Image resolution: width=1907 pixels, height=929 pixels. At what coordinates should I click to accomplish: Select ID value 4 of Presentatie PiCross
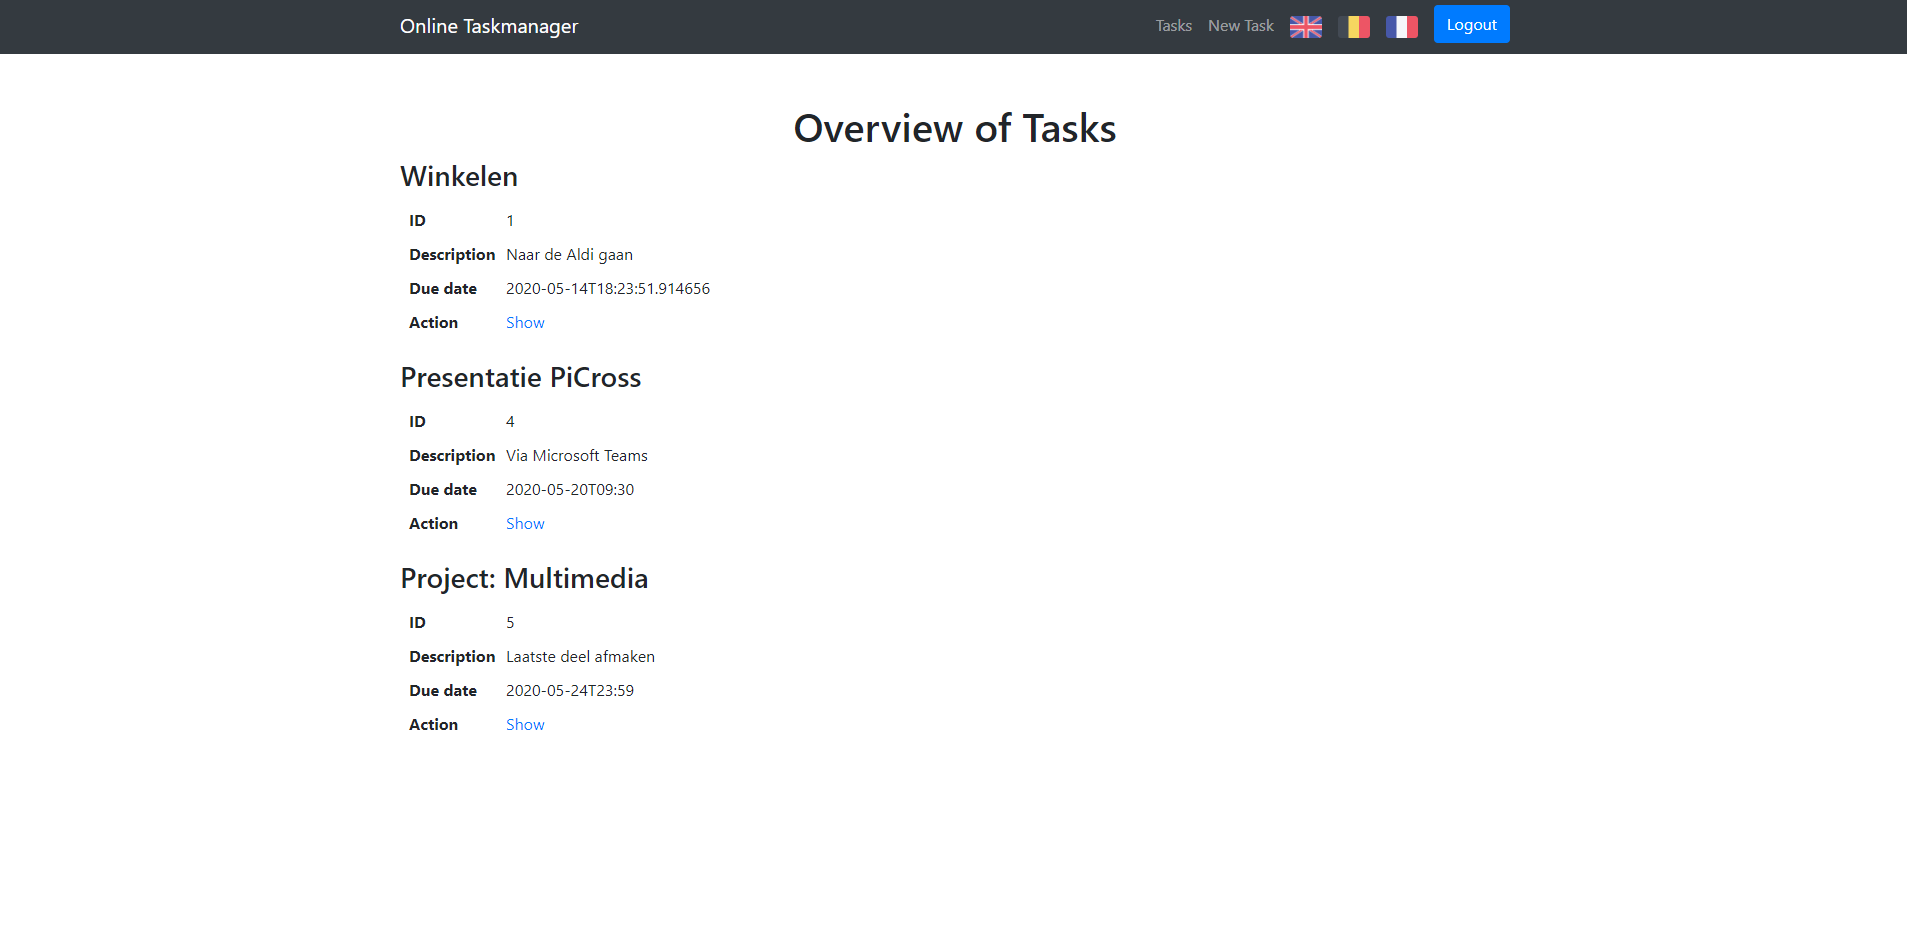pyautogui.click(x=510, y=422)
